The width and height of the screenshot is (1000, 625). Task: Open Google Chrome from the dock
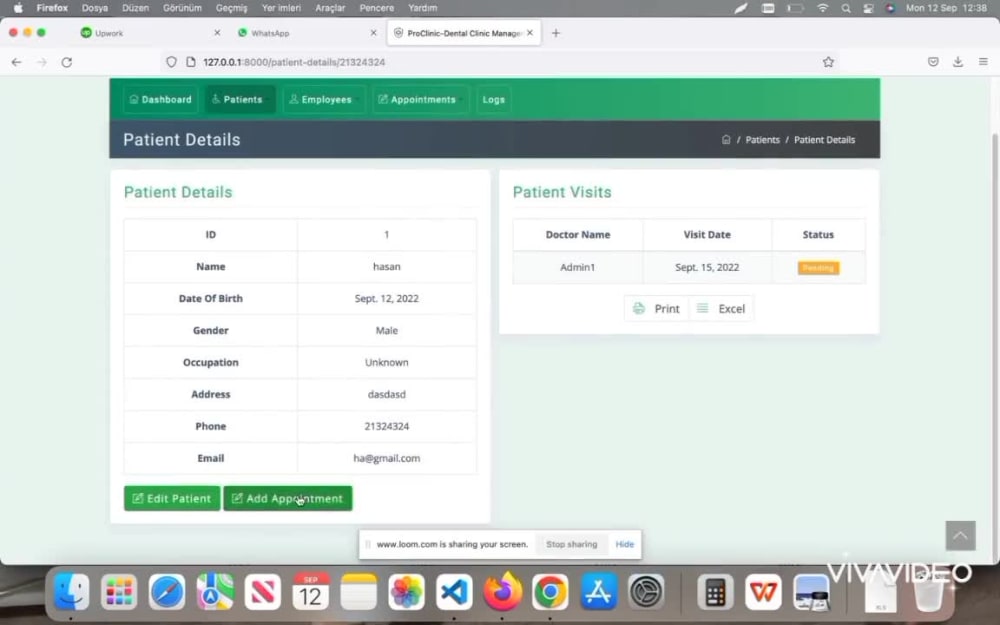pyautogui.click(x=550, y=592)
